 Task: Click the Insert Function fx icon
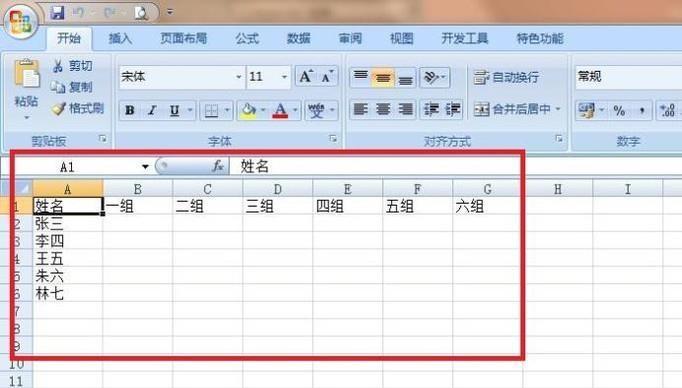point(218,166)
